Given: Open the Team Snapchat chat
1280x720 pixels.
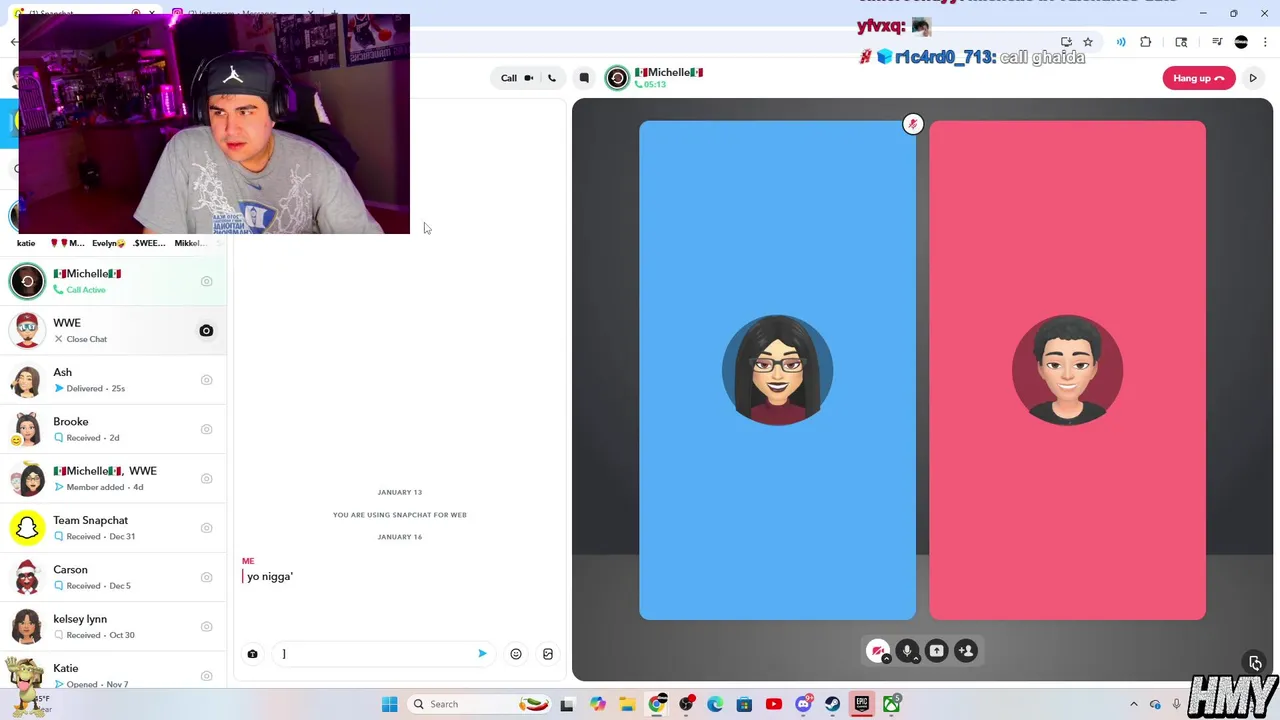Looking at the screenshot, I should point(113,528).
